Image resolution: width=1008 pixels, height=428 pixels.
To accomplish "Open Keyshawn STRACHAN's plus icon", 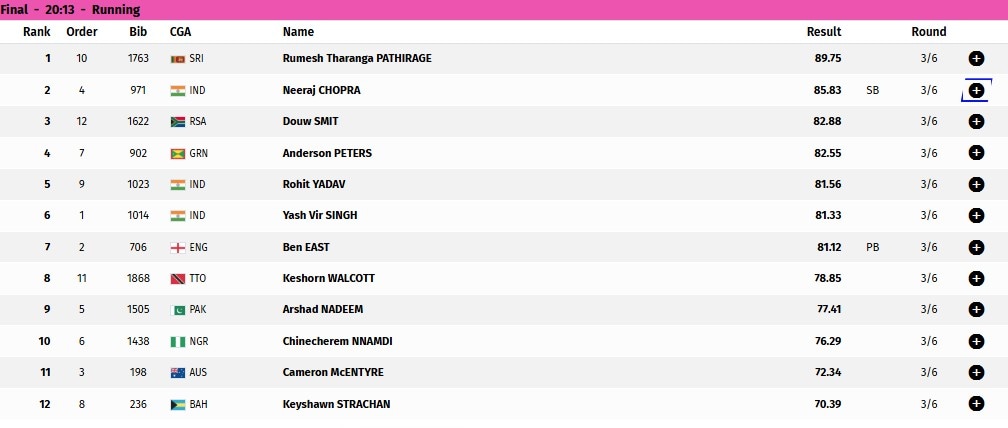I will point(976,404).
